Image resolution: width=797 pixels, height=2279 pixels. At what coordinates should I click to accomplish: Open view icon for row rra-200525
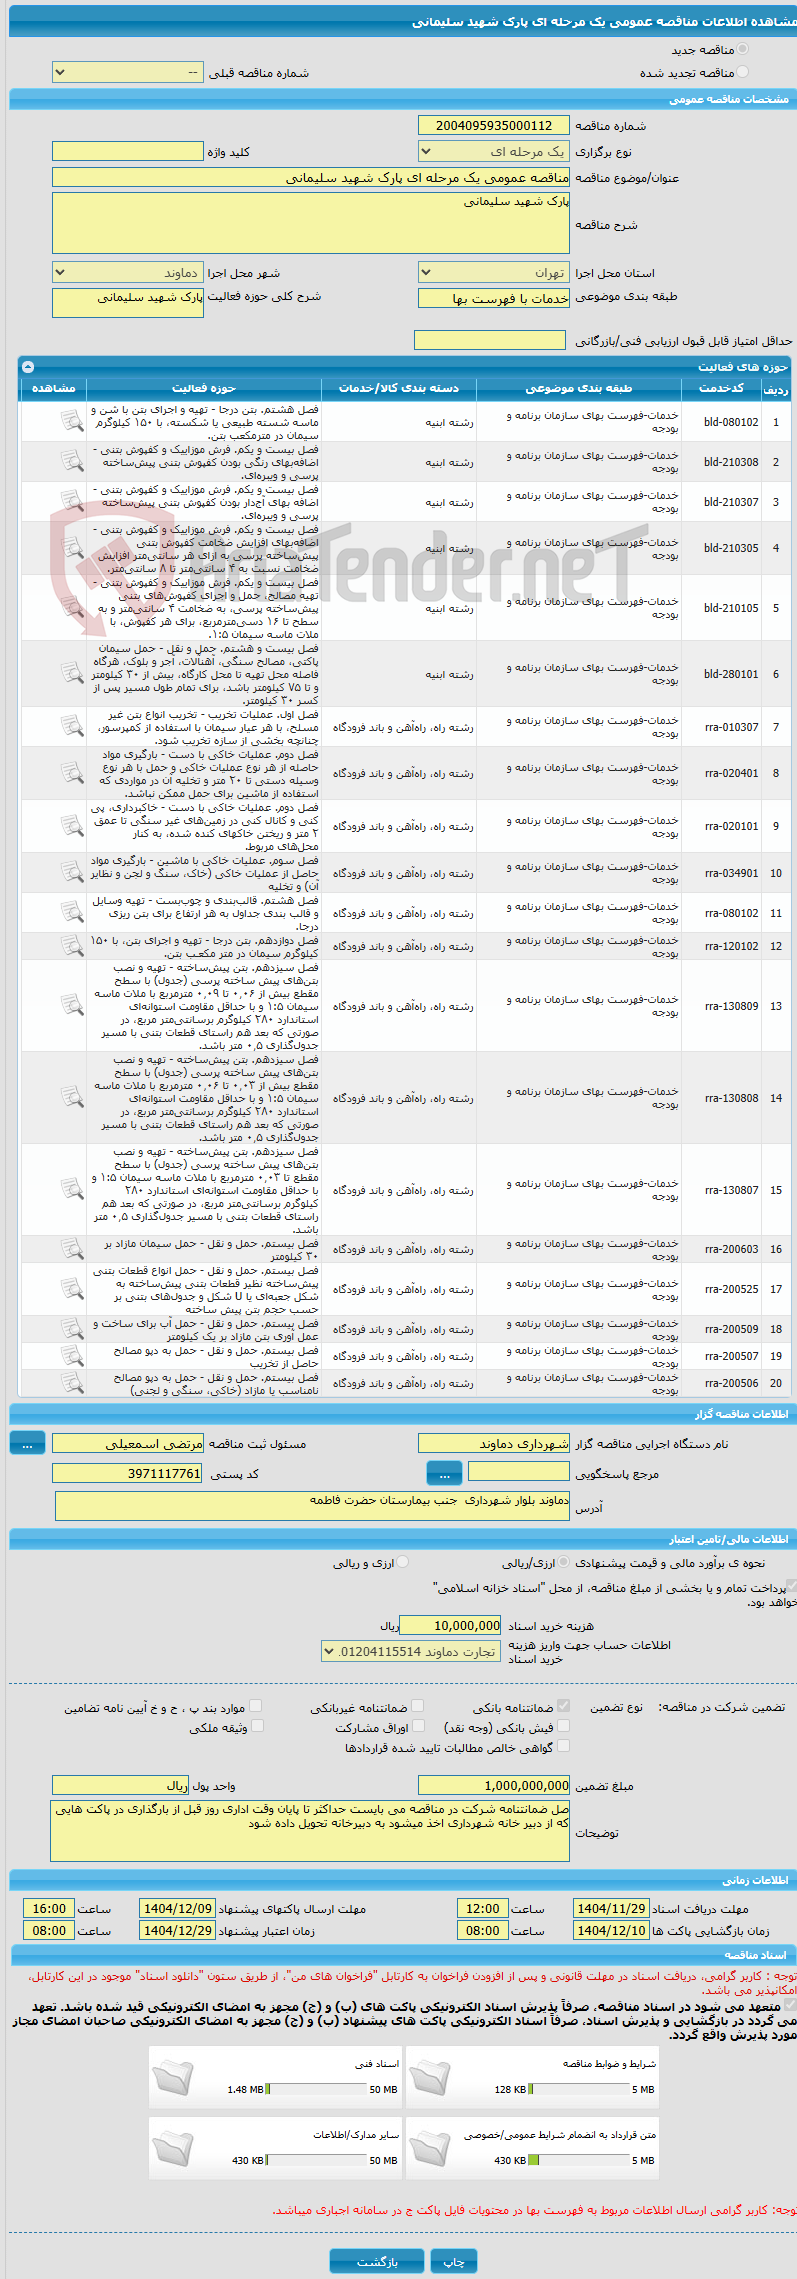pyautogui.click(x=72, y=1289)
